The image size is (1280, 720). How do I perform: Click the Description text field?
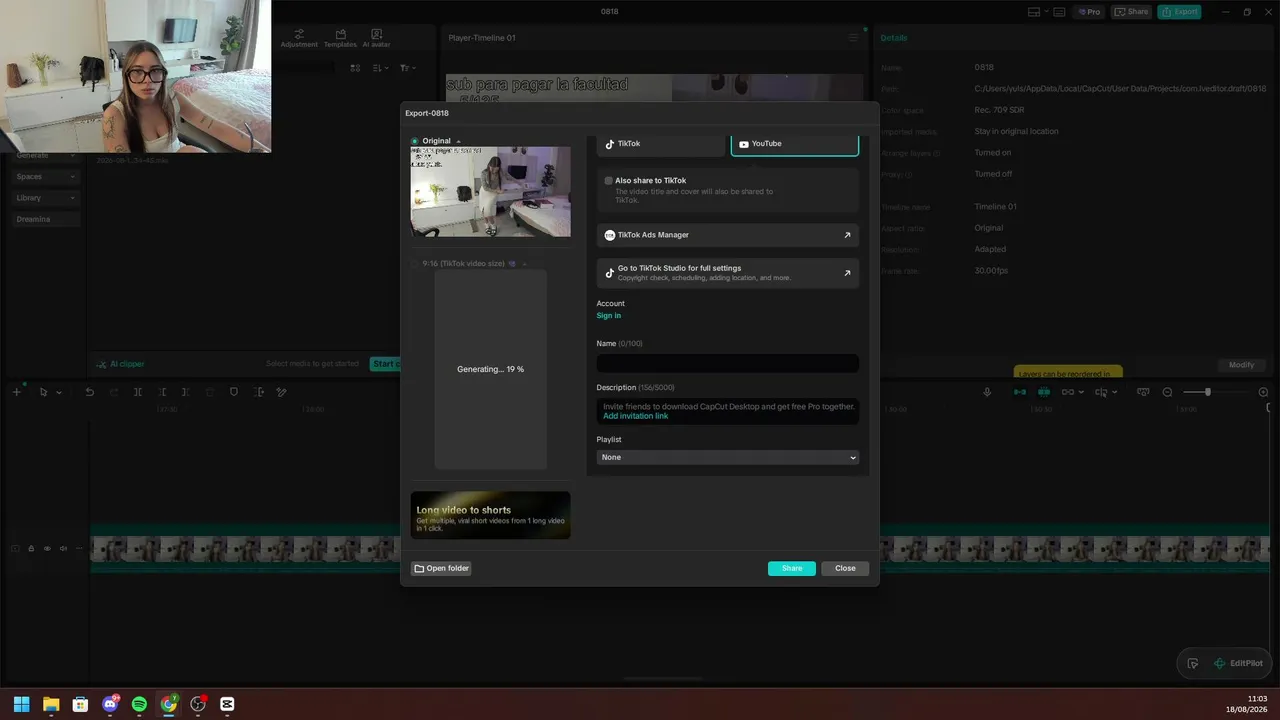click(728, 411)
